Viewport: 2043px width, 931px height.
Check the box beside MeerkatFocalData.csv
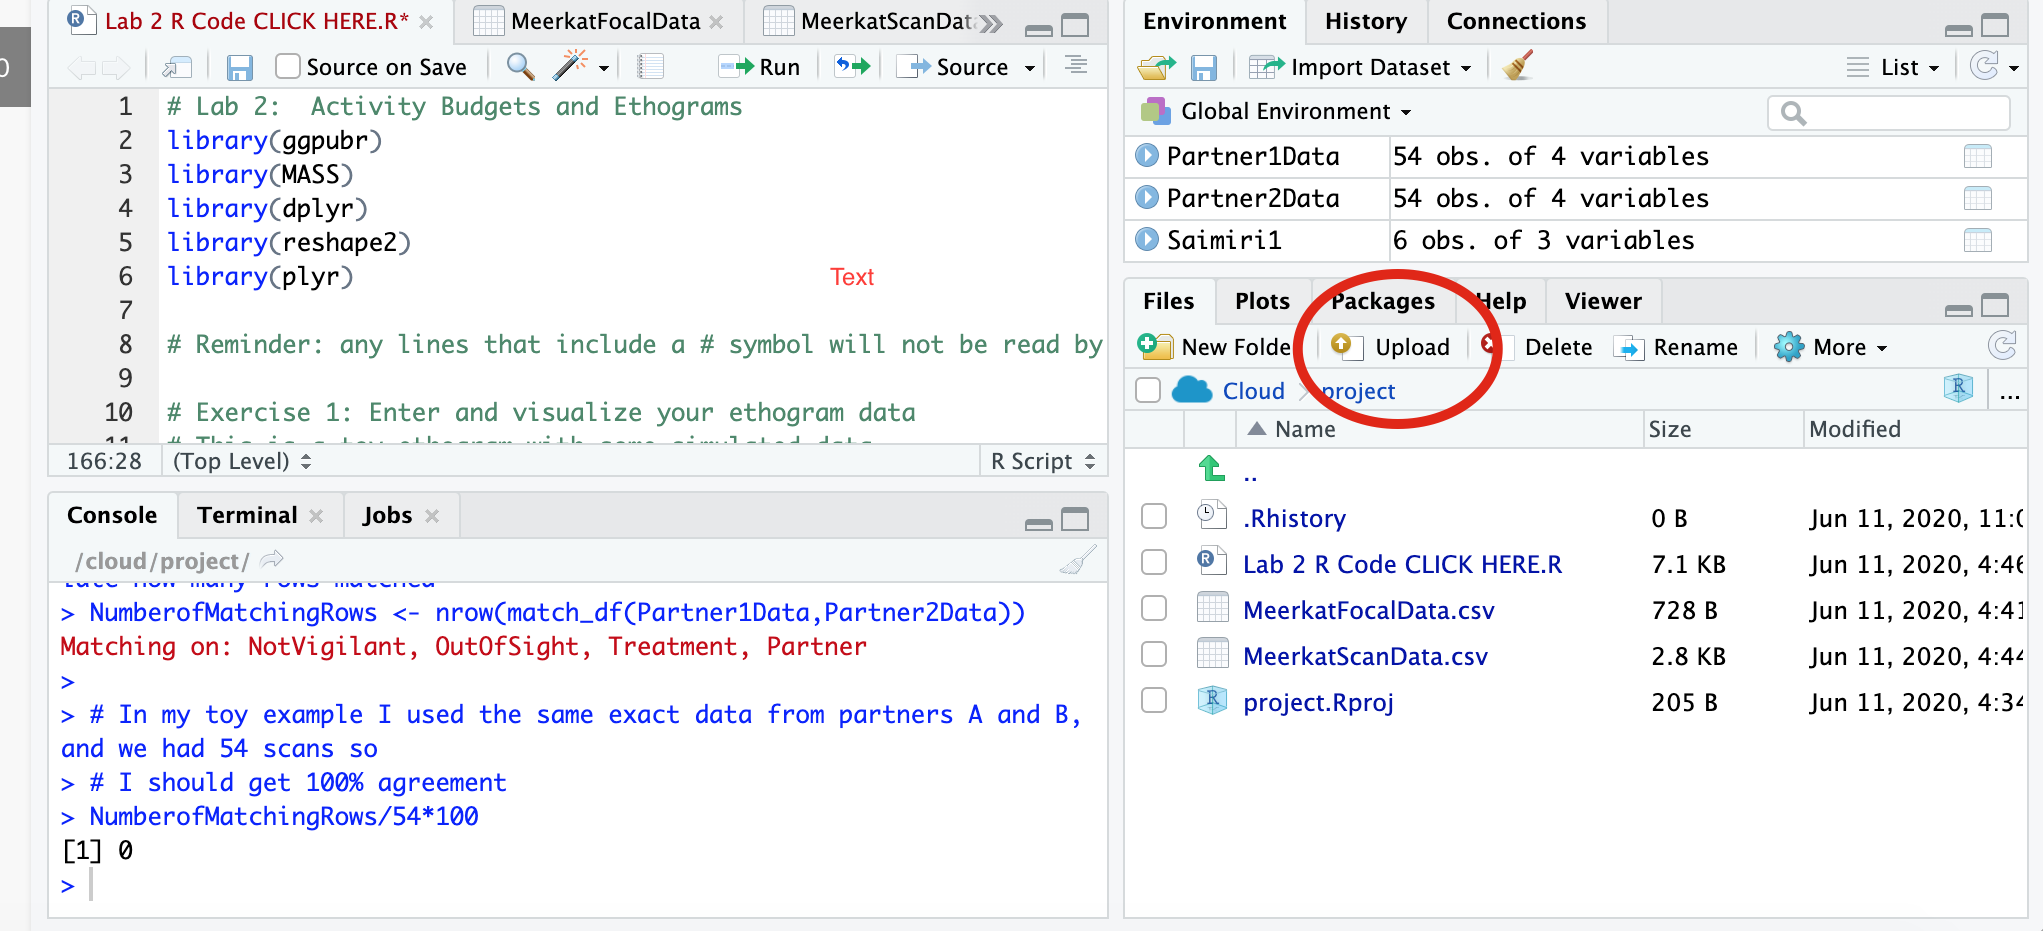click(x=1154, y=609)
